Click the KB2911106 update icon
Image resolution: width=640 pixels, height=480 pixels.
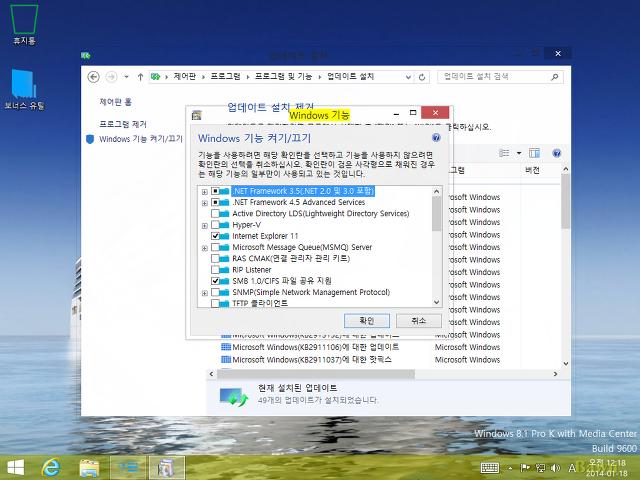point(226,347)
